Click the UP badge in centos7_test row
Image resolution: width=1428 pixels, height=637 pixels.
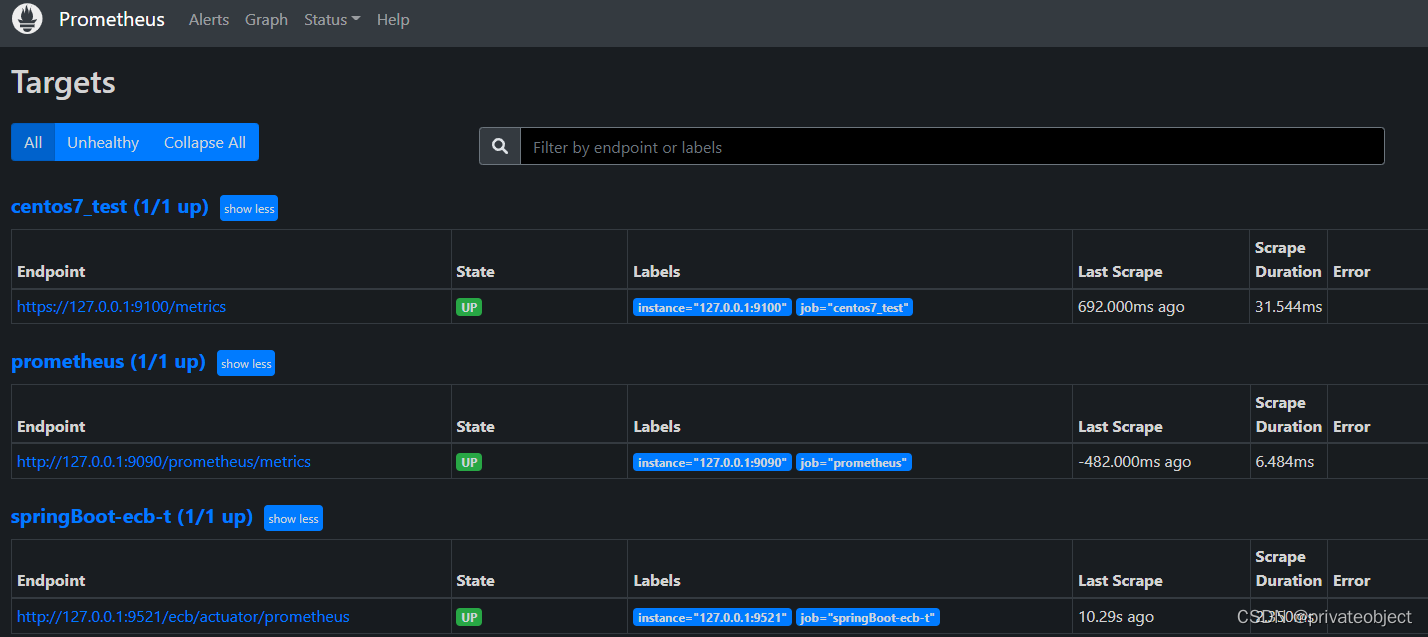coord(469,307)
